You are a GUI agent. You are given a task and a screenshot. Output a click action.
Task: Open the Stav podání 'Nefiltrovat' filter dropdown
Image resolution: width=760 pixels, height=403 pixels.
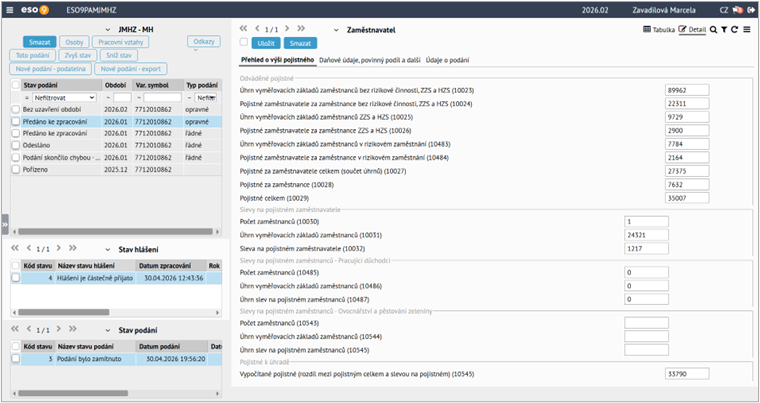[x=64, y=98]
